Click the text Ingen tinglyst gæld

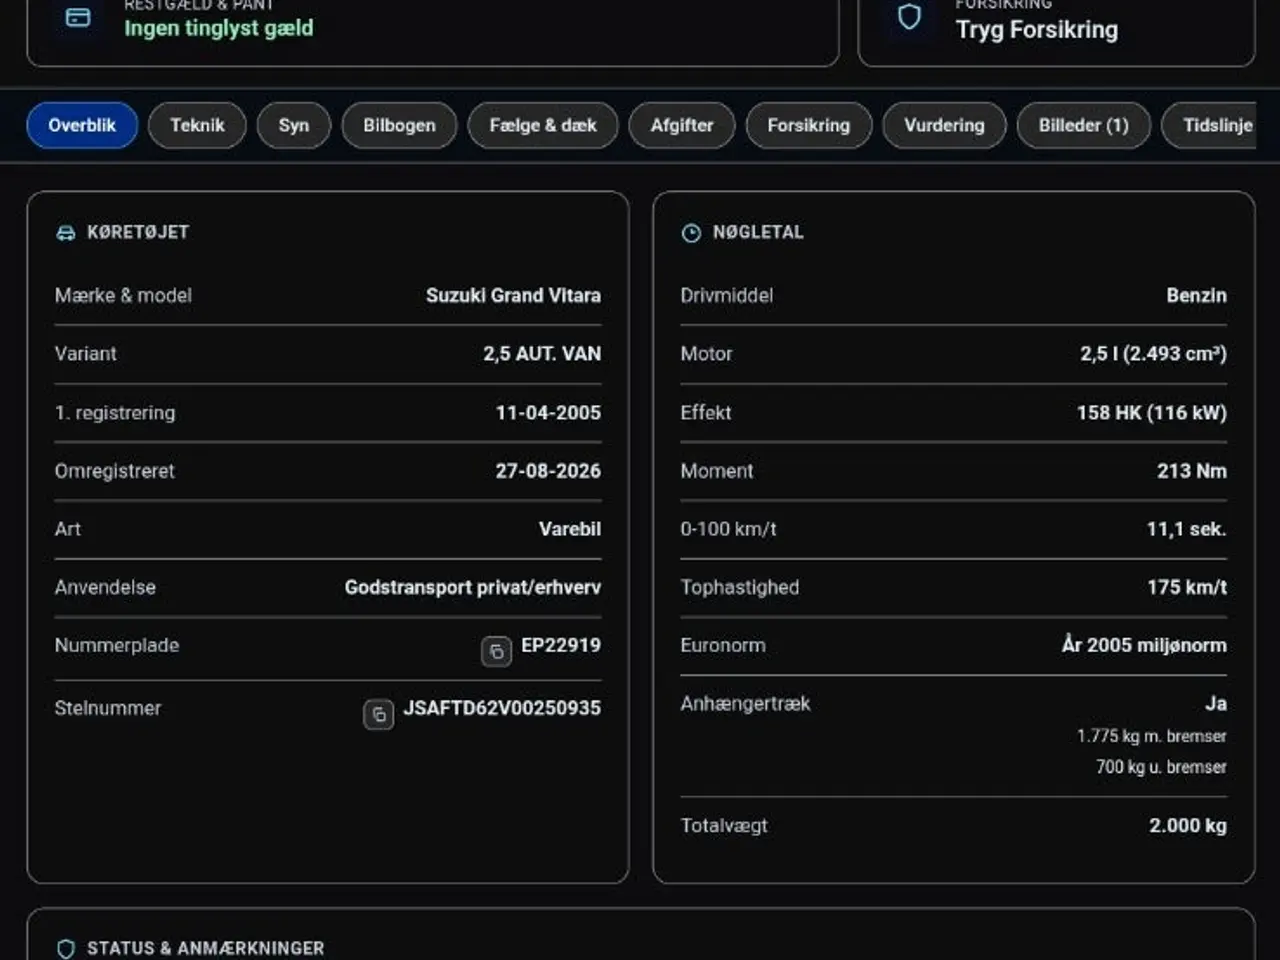point(218,28)
